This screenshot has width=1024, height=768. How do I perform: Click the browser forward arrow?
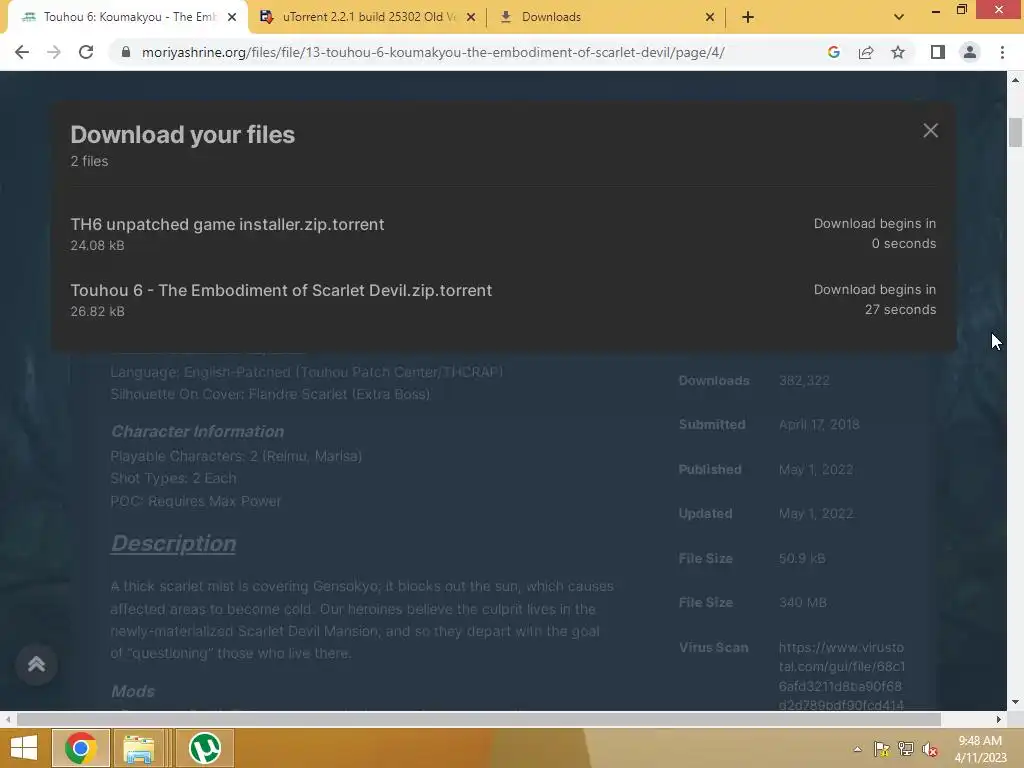pos(54,52)
